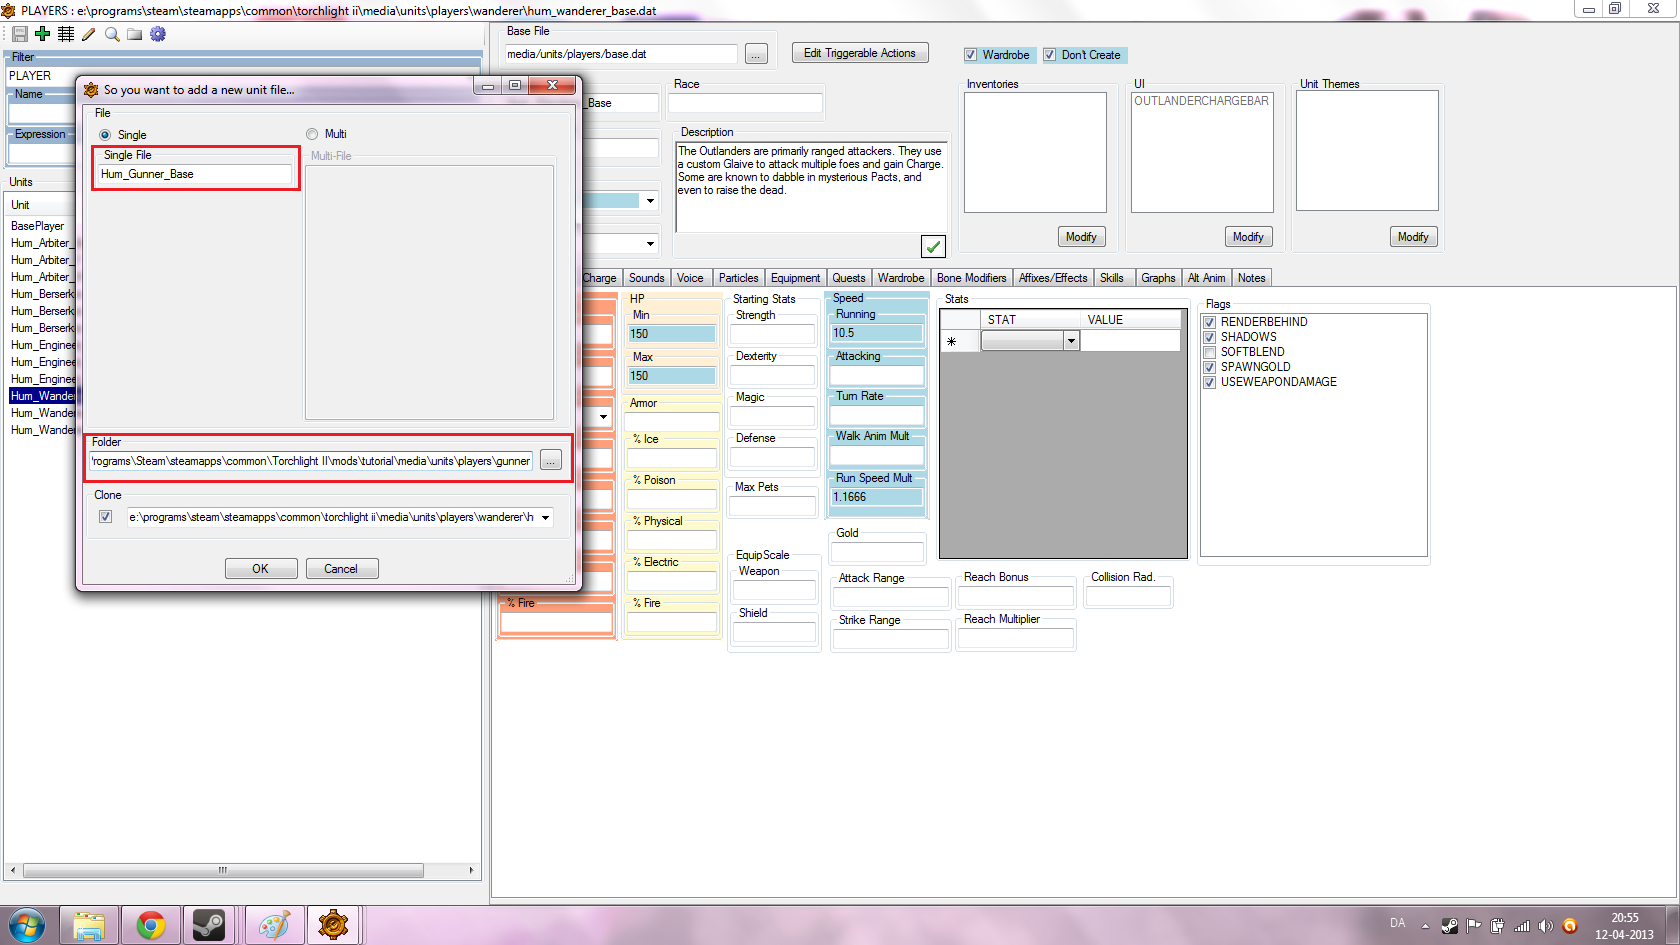Click the magnifying glass search icon
Viewport: 1680px width, 945px height.
tap(112, 34)
